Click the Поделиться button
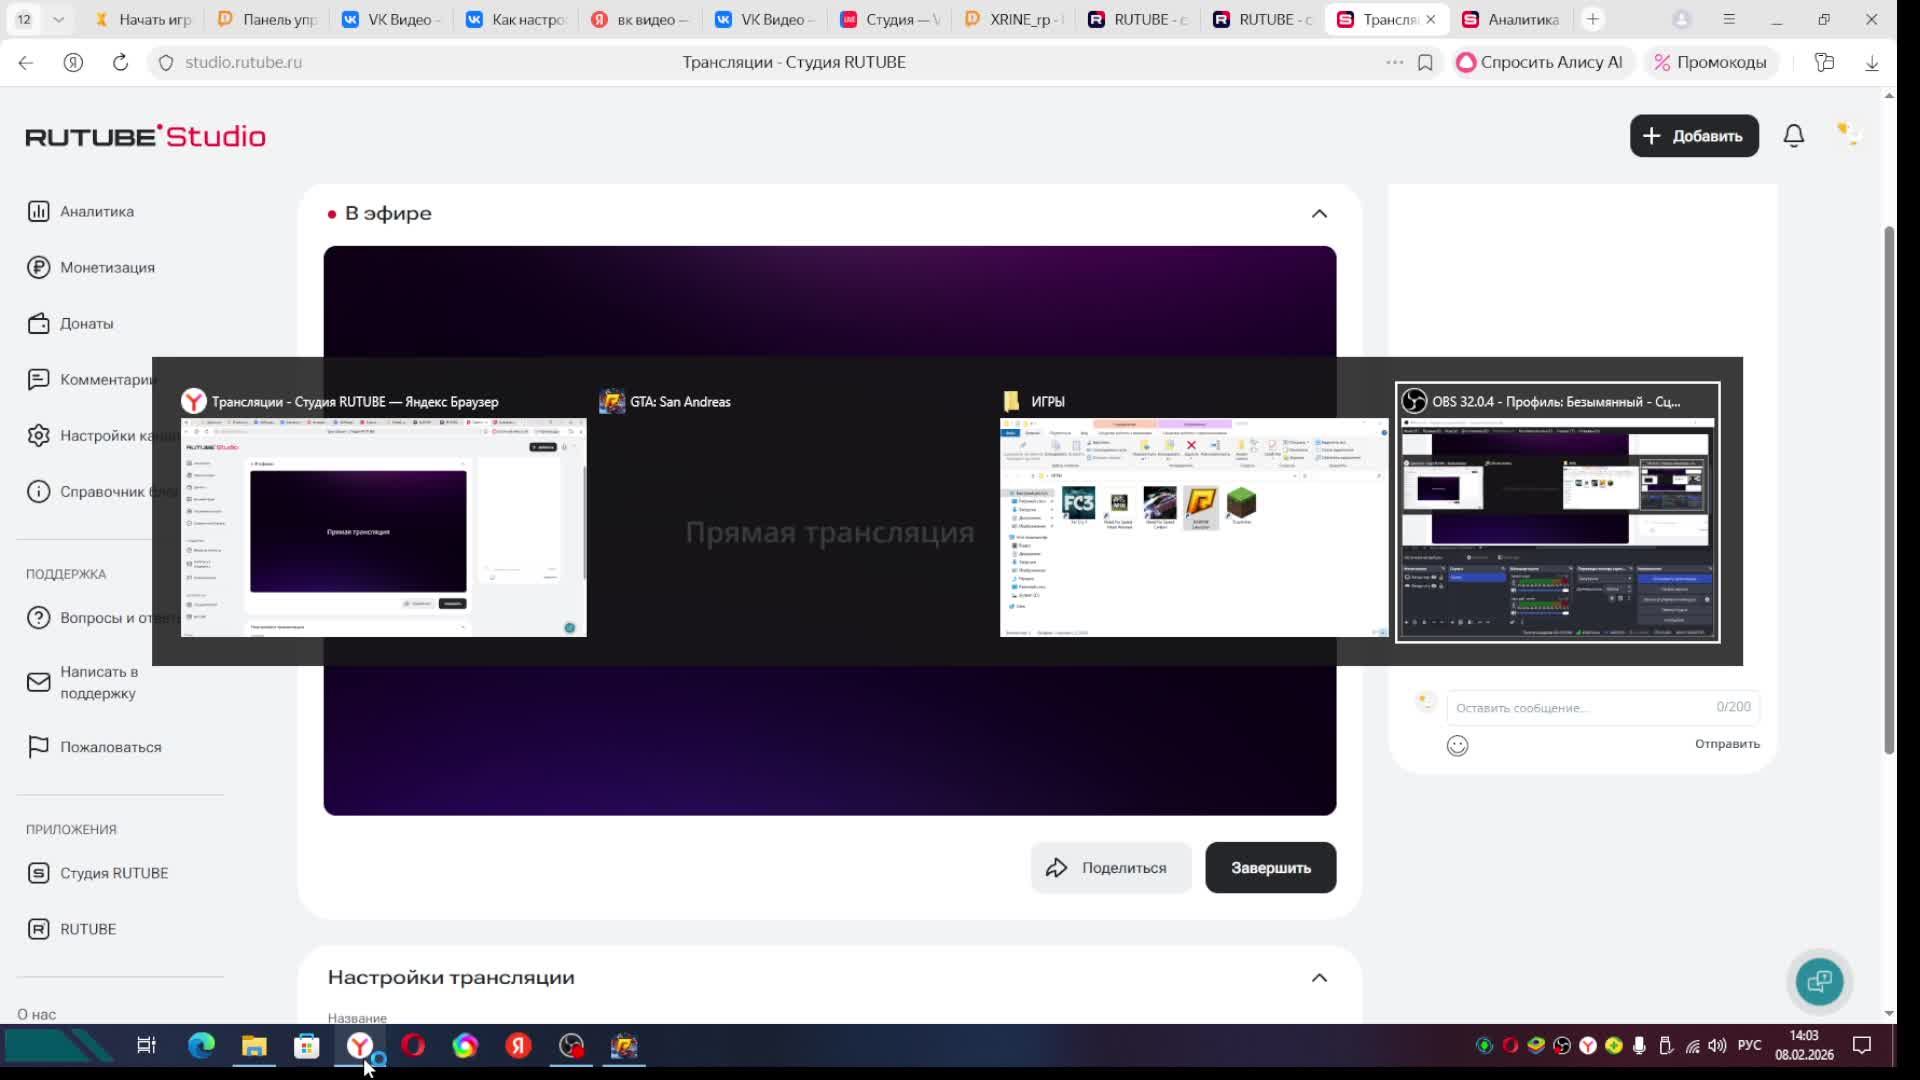This screenshot has height=1080, width=1920. pos(1110,868)
